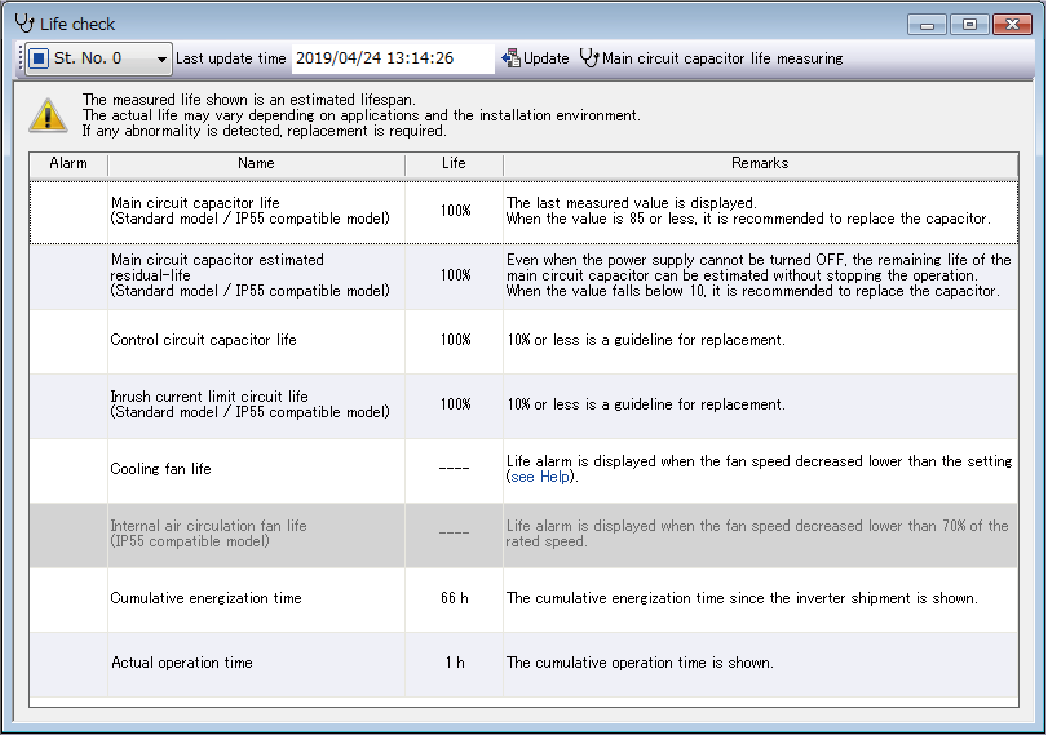Select the Cooling fan life row name

pyautogui.click(x=161, y=469)
